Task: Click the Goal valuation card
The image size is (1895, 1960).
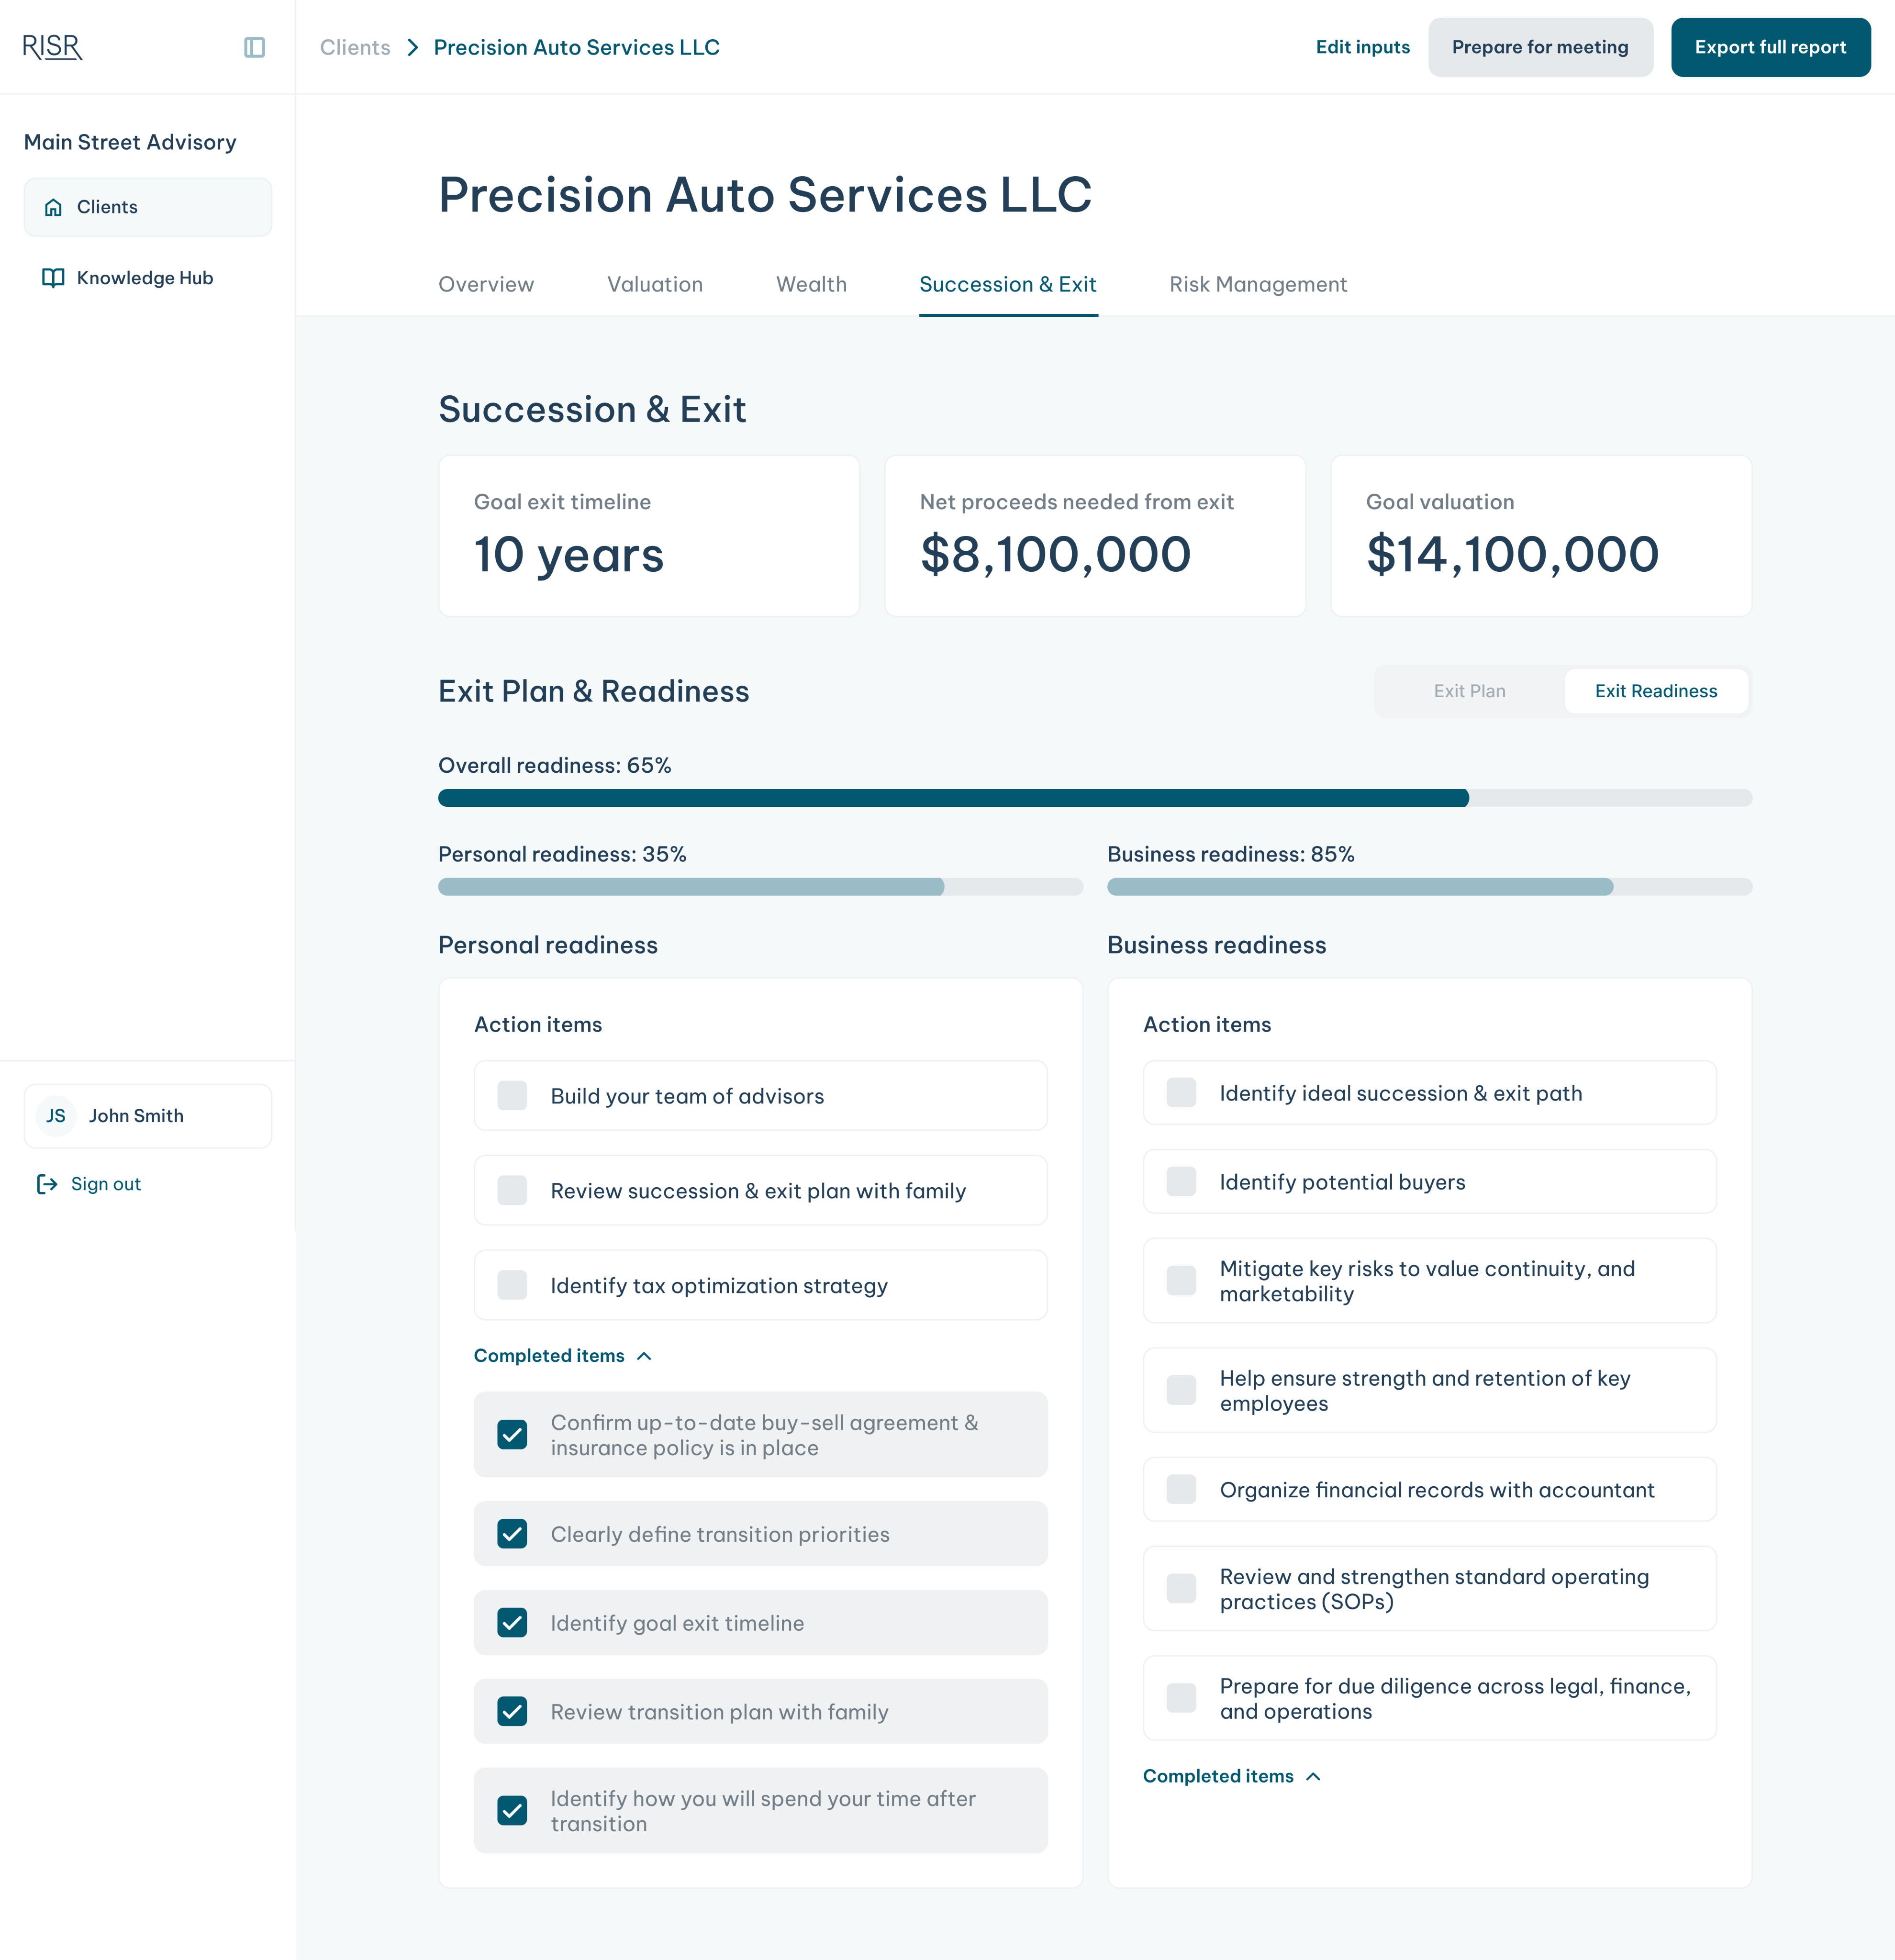Action: (x=1540, y=536)
